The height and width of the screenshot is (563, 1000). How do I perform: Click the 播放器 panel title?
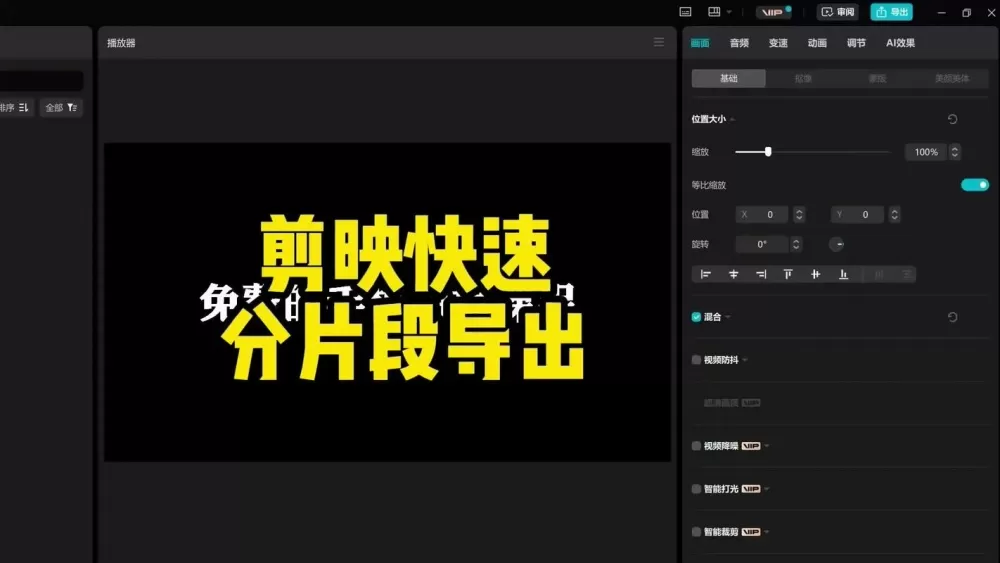[121, 43]
